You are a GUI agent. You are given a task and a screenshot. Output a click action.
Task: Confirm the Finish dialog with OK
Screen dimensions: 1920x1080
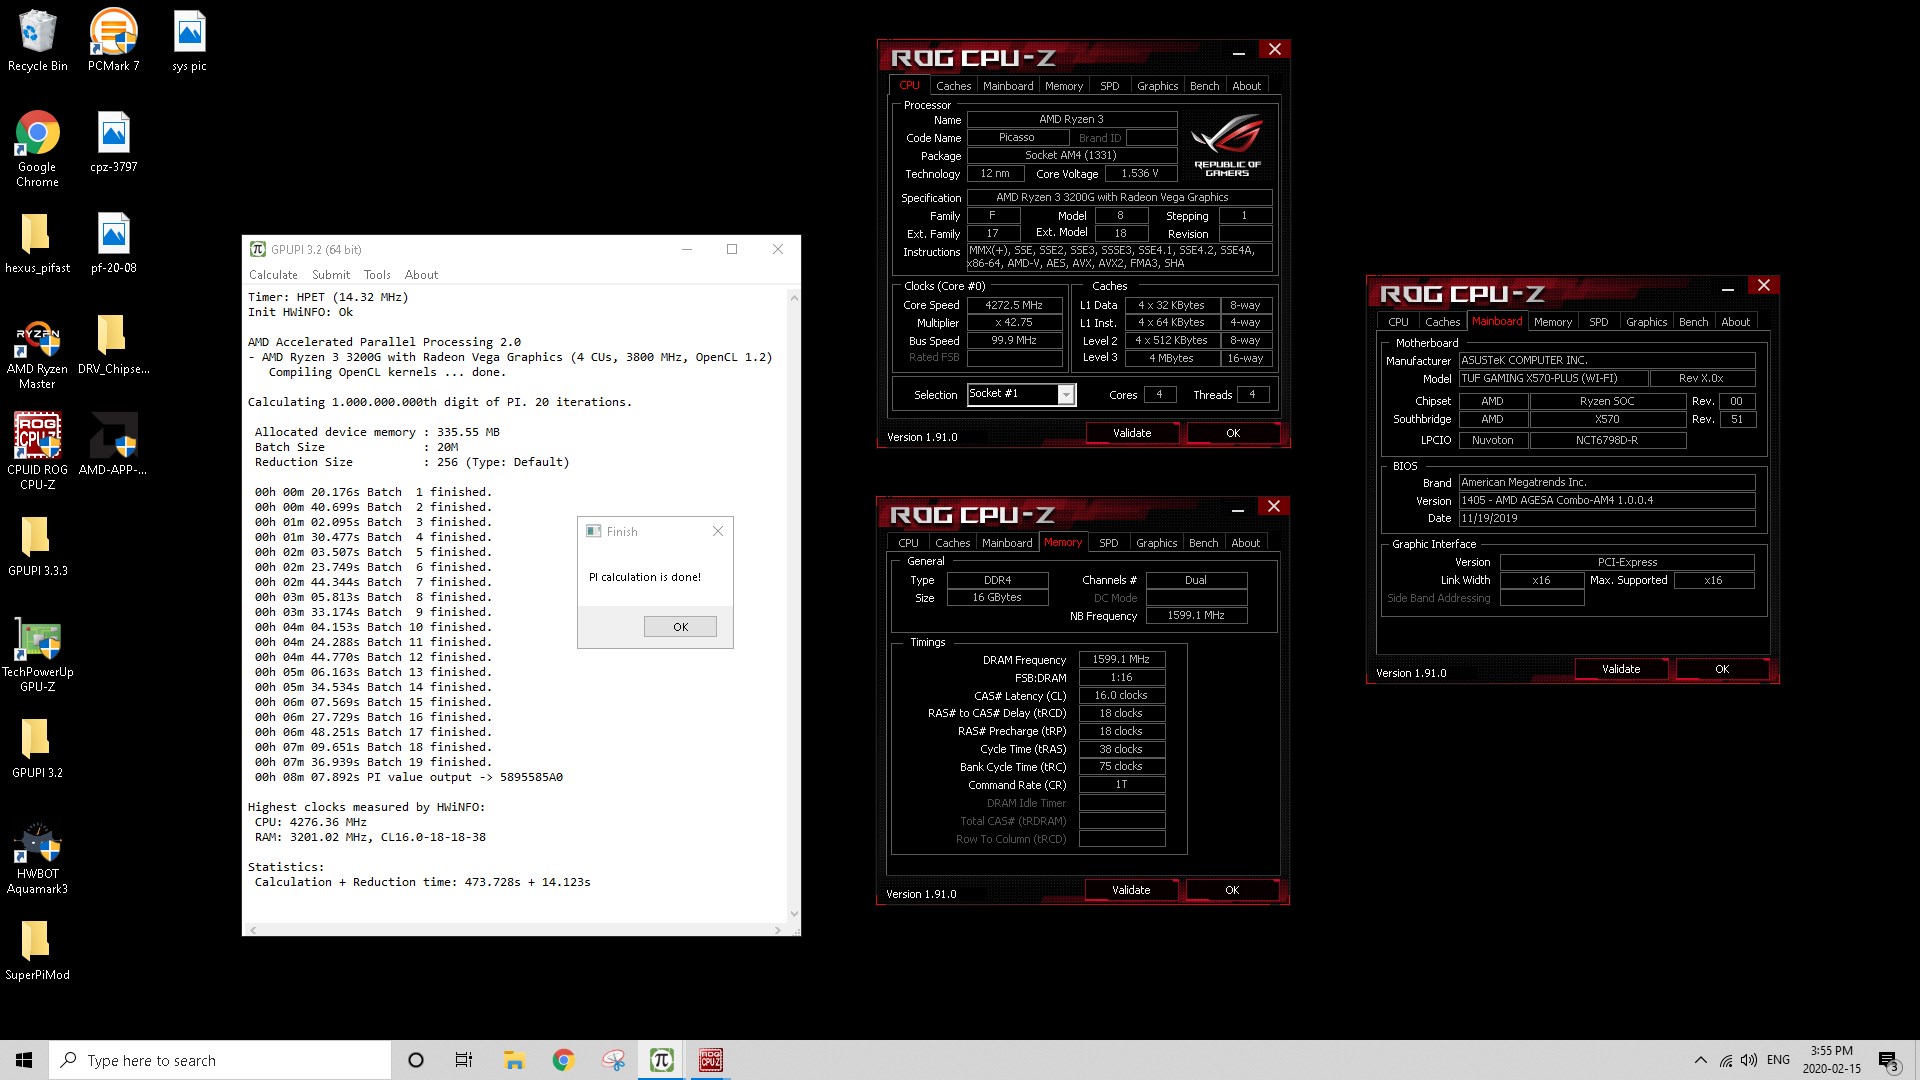[x=680, y=627]
